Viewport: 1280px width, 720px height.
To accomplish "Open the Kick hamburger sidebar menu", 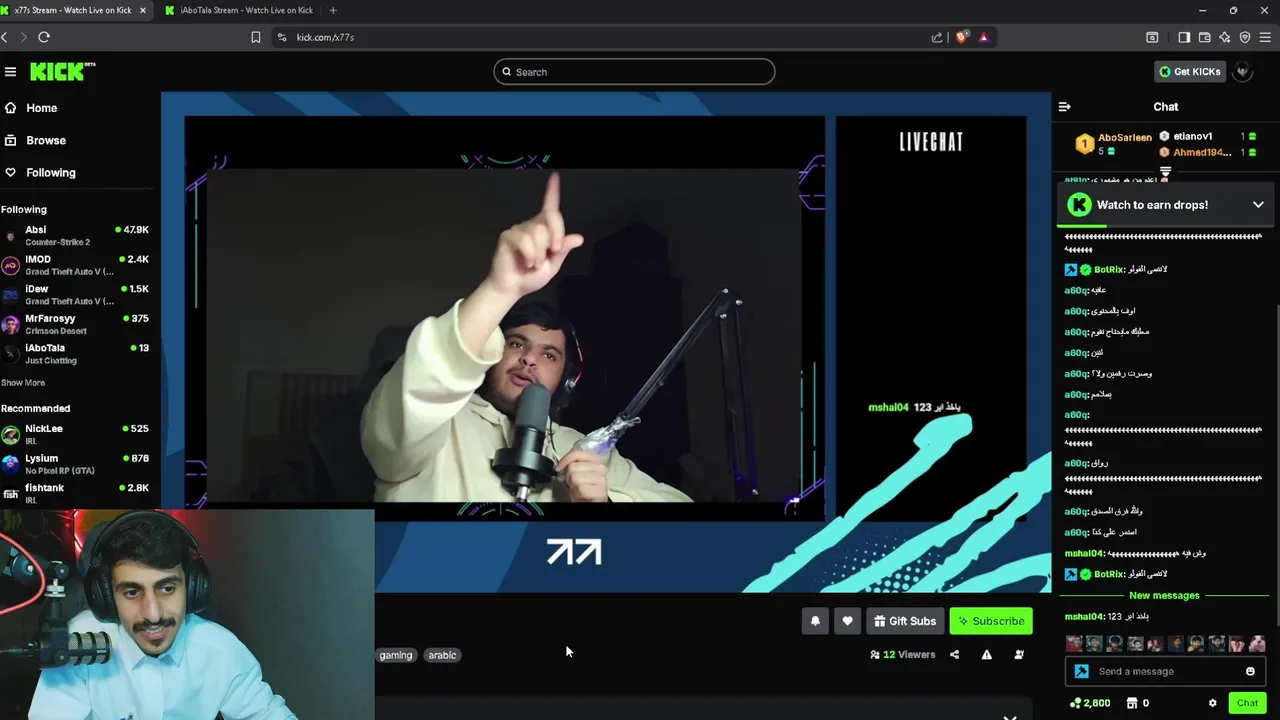I will (x=10, y=72).
